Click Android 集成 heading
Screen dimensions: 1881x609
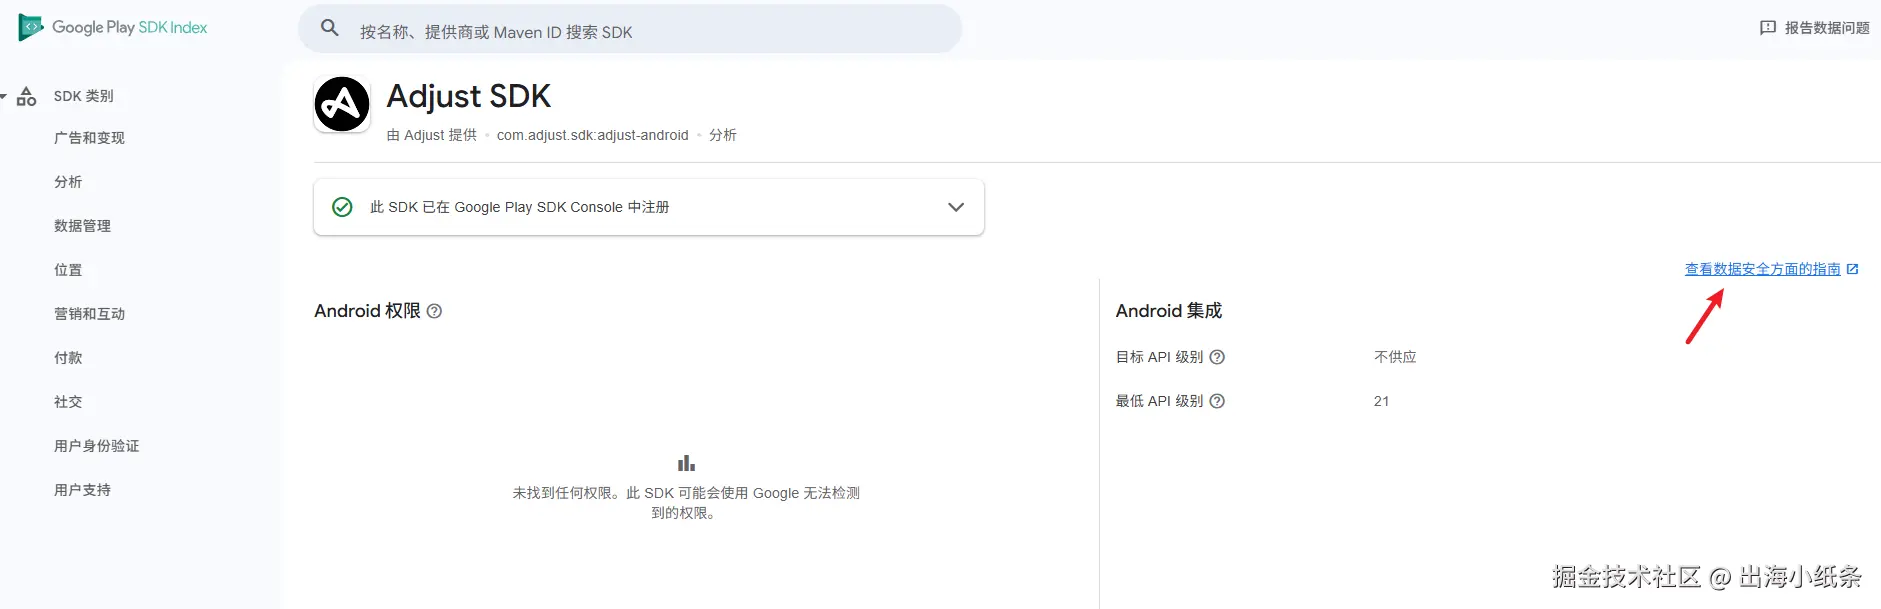click(1169, 311)
